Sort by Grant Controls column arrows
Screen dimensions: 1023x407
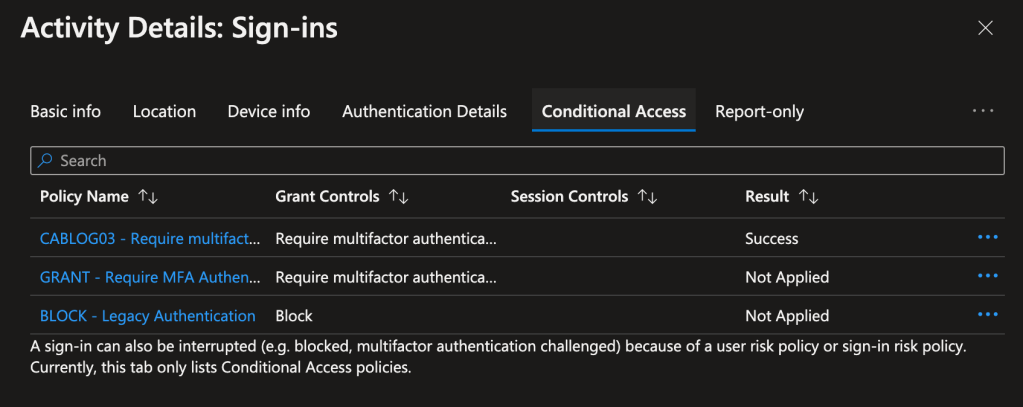pyautogui.click(x=398, y=197)
